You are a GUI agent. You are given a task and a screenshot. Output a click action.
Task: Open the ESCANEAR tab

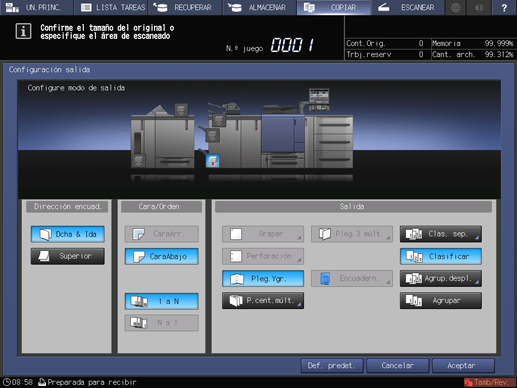click(x=408, y=7)
